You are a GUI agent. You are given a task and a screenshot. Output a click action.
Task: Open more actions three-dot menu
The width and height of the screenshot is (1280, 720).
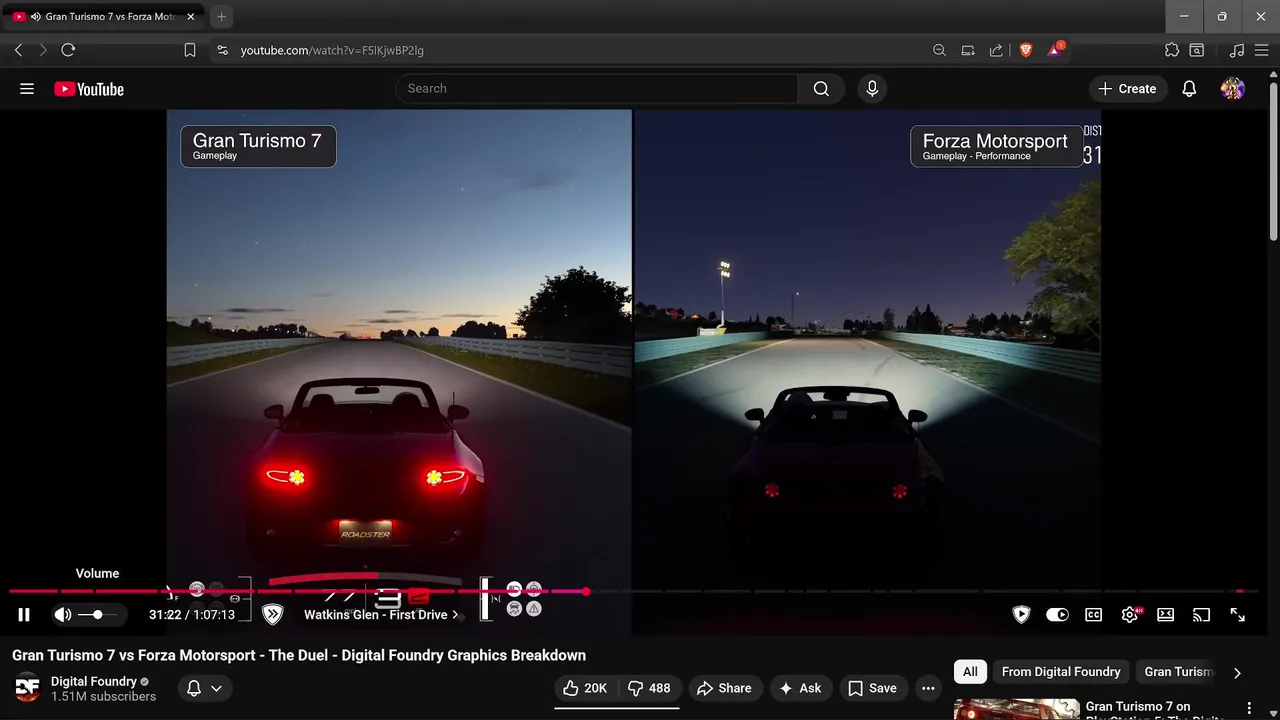[928, 688]
